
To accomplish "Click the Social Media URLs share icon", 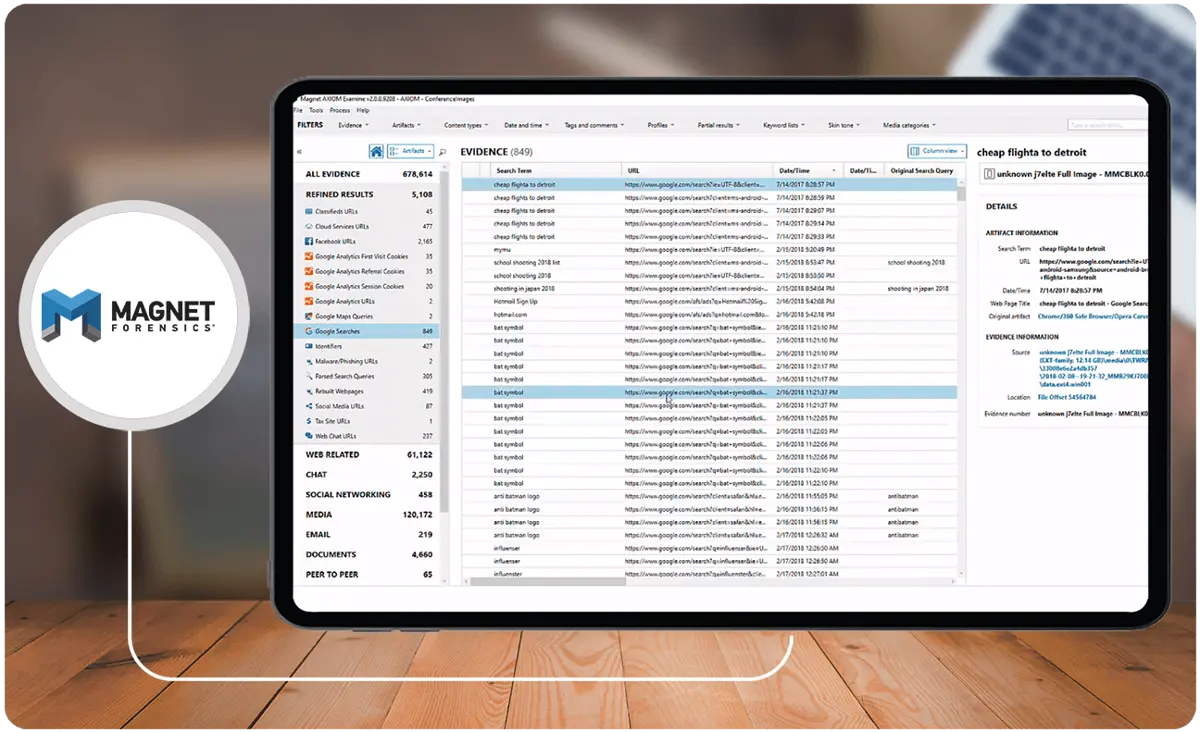I will [309, 407].
